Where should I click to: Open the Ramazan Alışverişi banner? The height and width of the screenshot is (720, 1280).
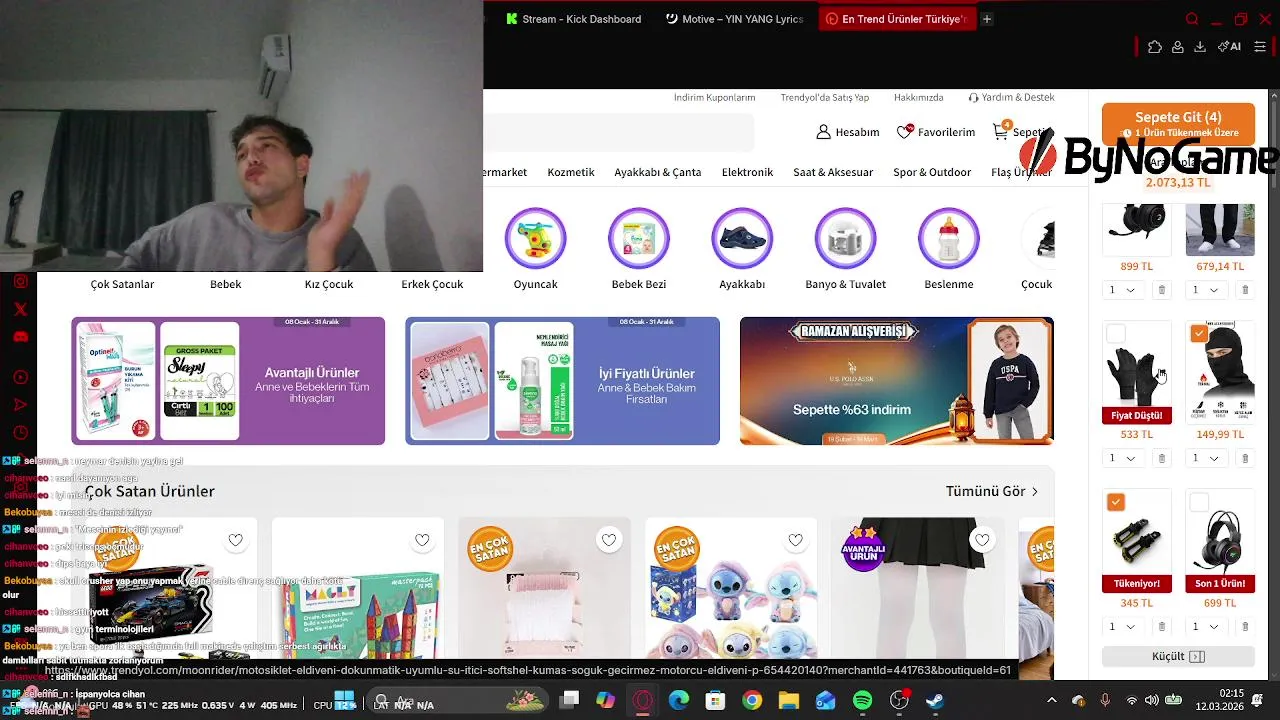pos(896,381)
